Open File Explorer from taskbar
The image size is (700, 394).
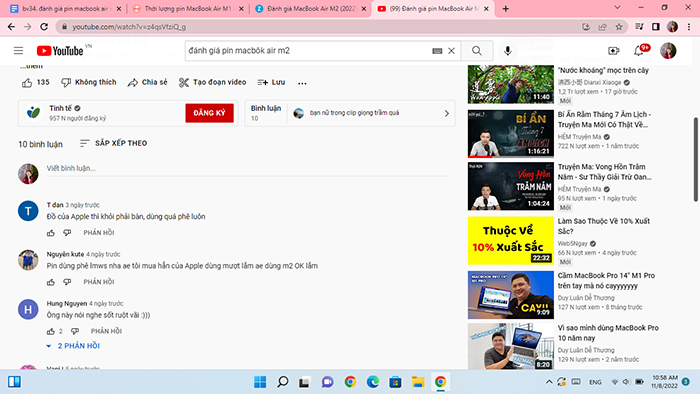coord(418,382)
